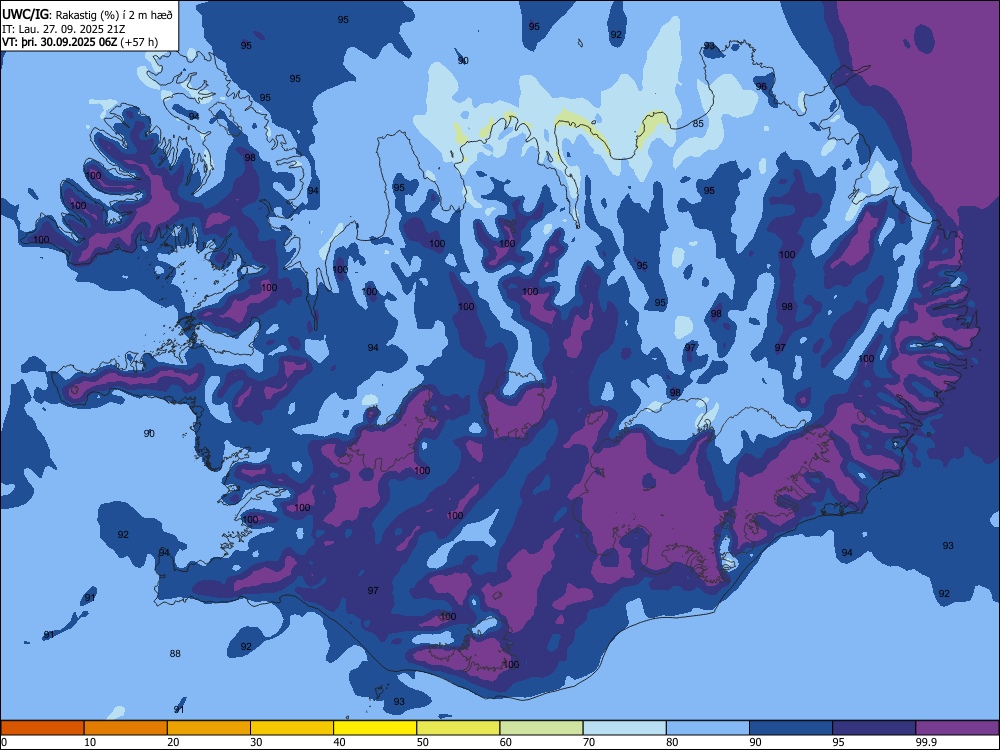Pick the bright yellow 40–50 legend swatch

click(375, 728)
